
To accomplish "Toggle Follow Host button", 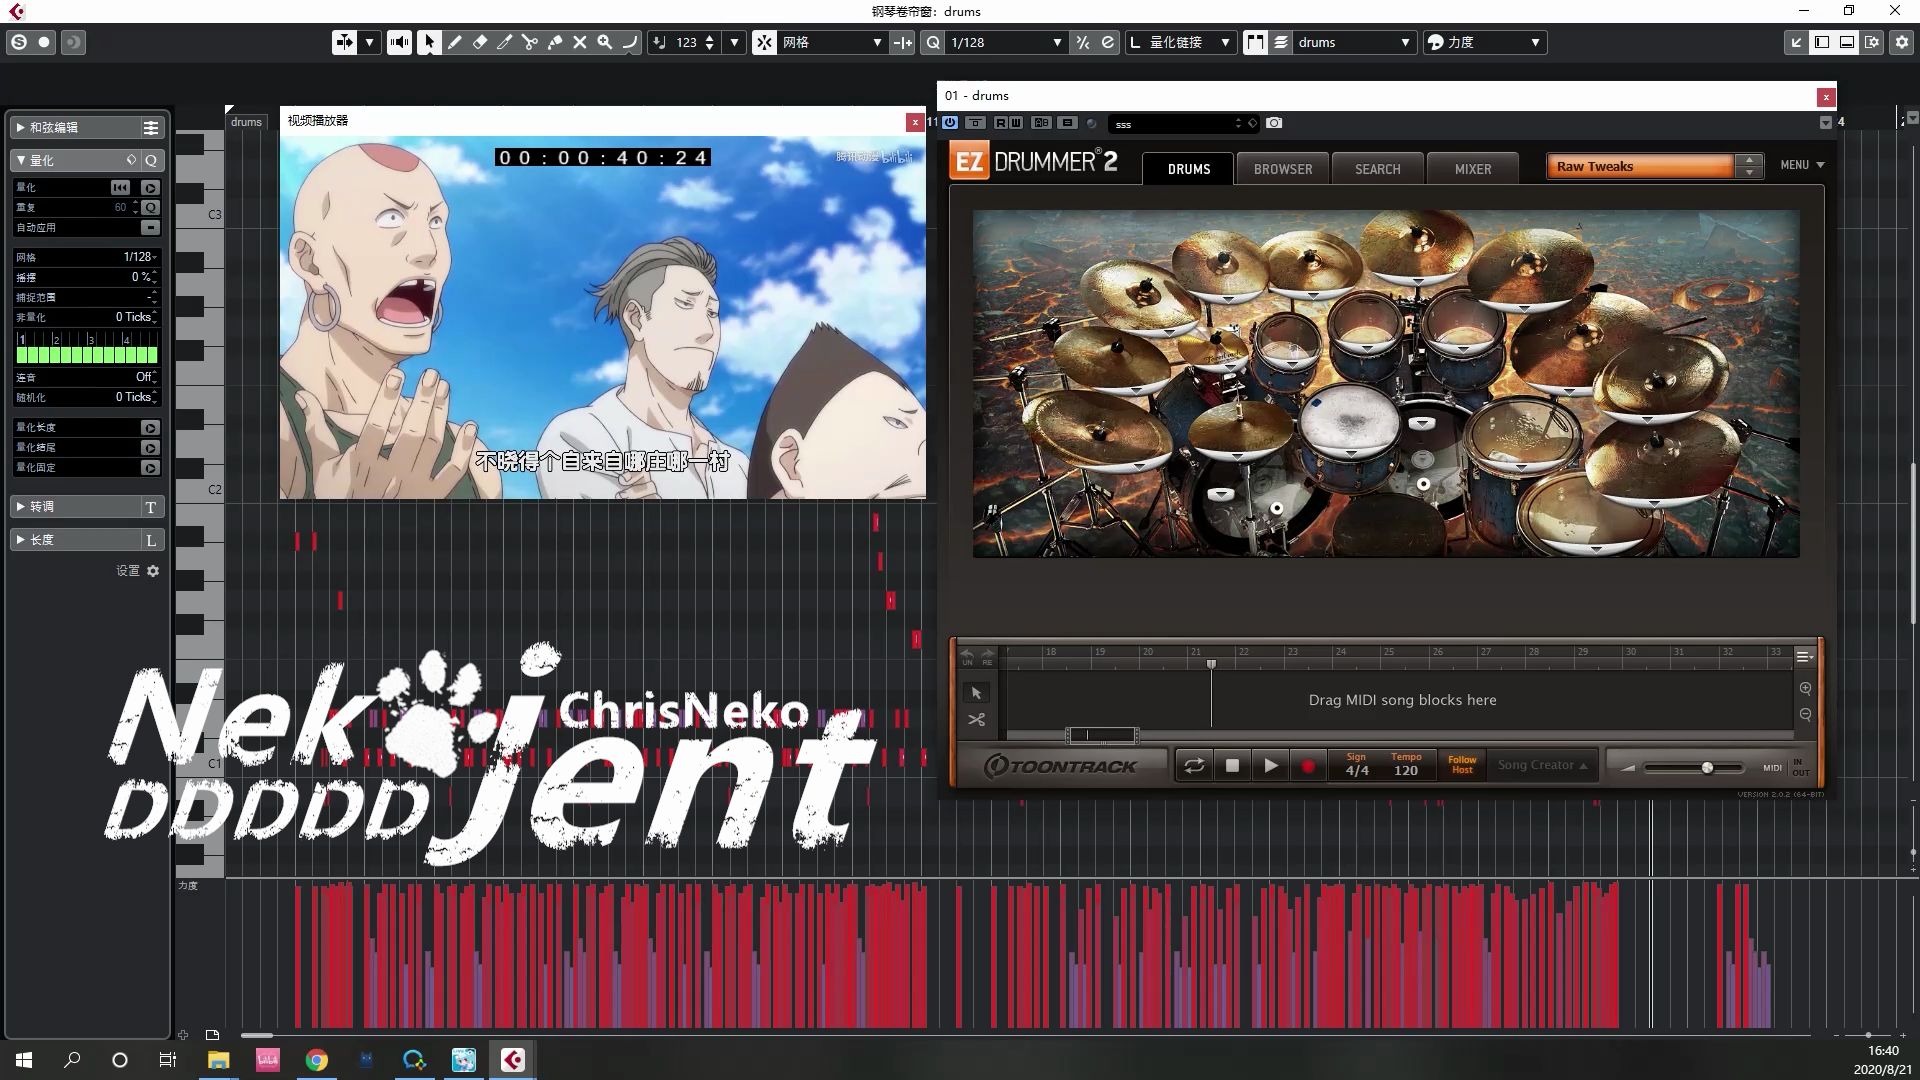I will (1462, 765).
